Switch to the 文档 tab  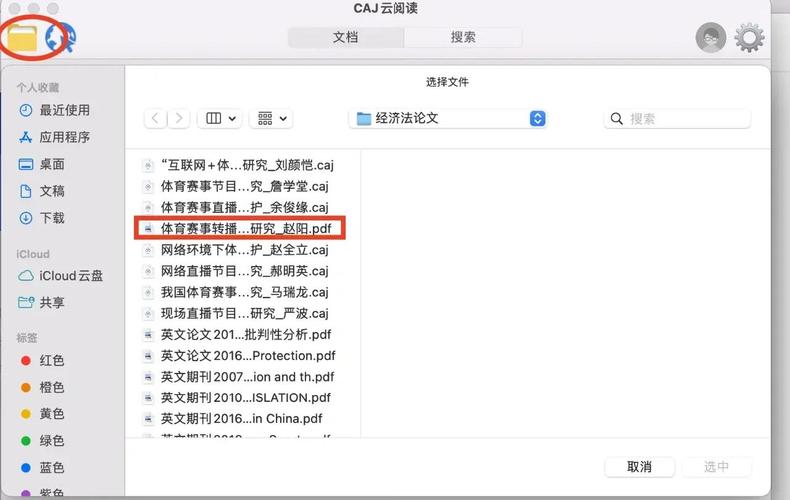346,37
